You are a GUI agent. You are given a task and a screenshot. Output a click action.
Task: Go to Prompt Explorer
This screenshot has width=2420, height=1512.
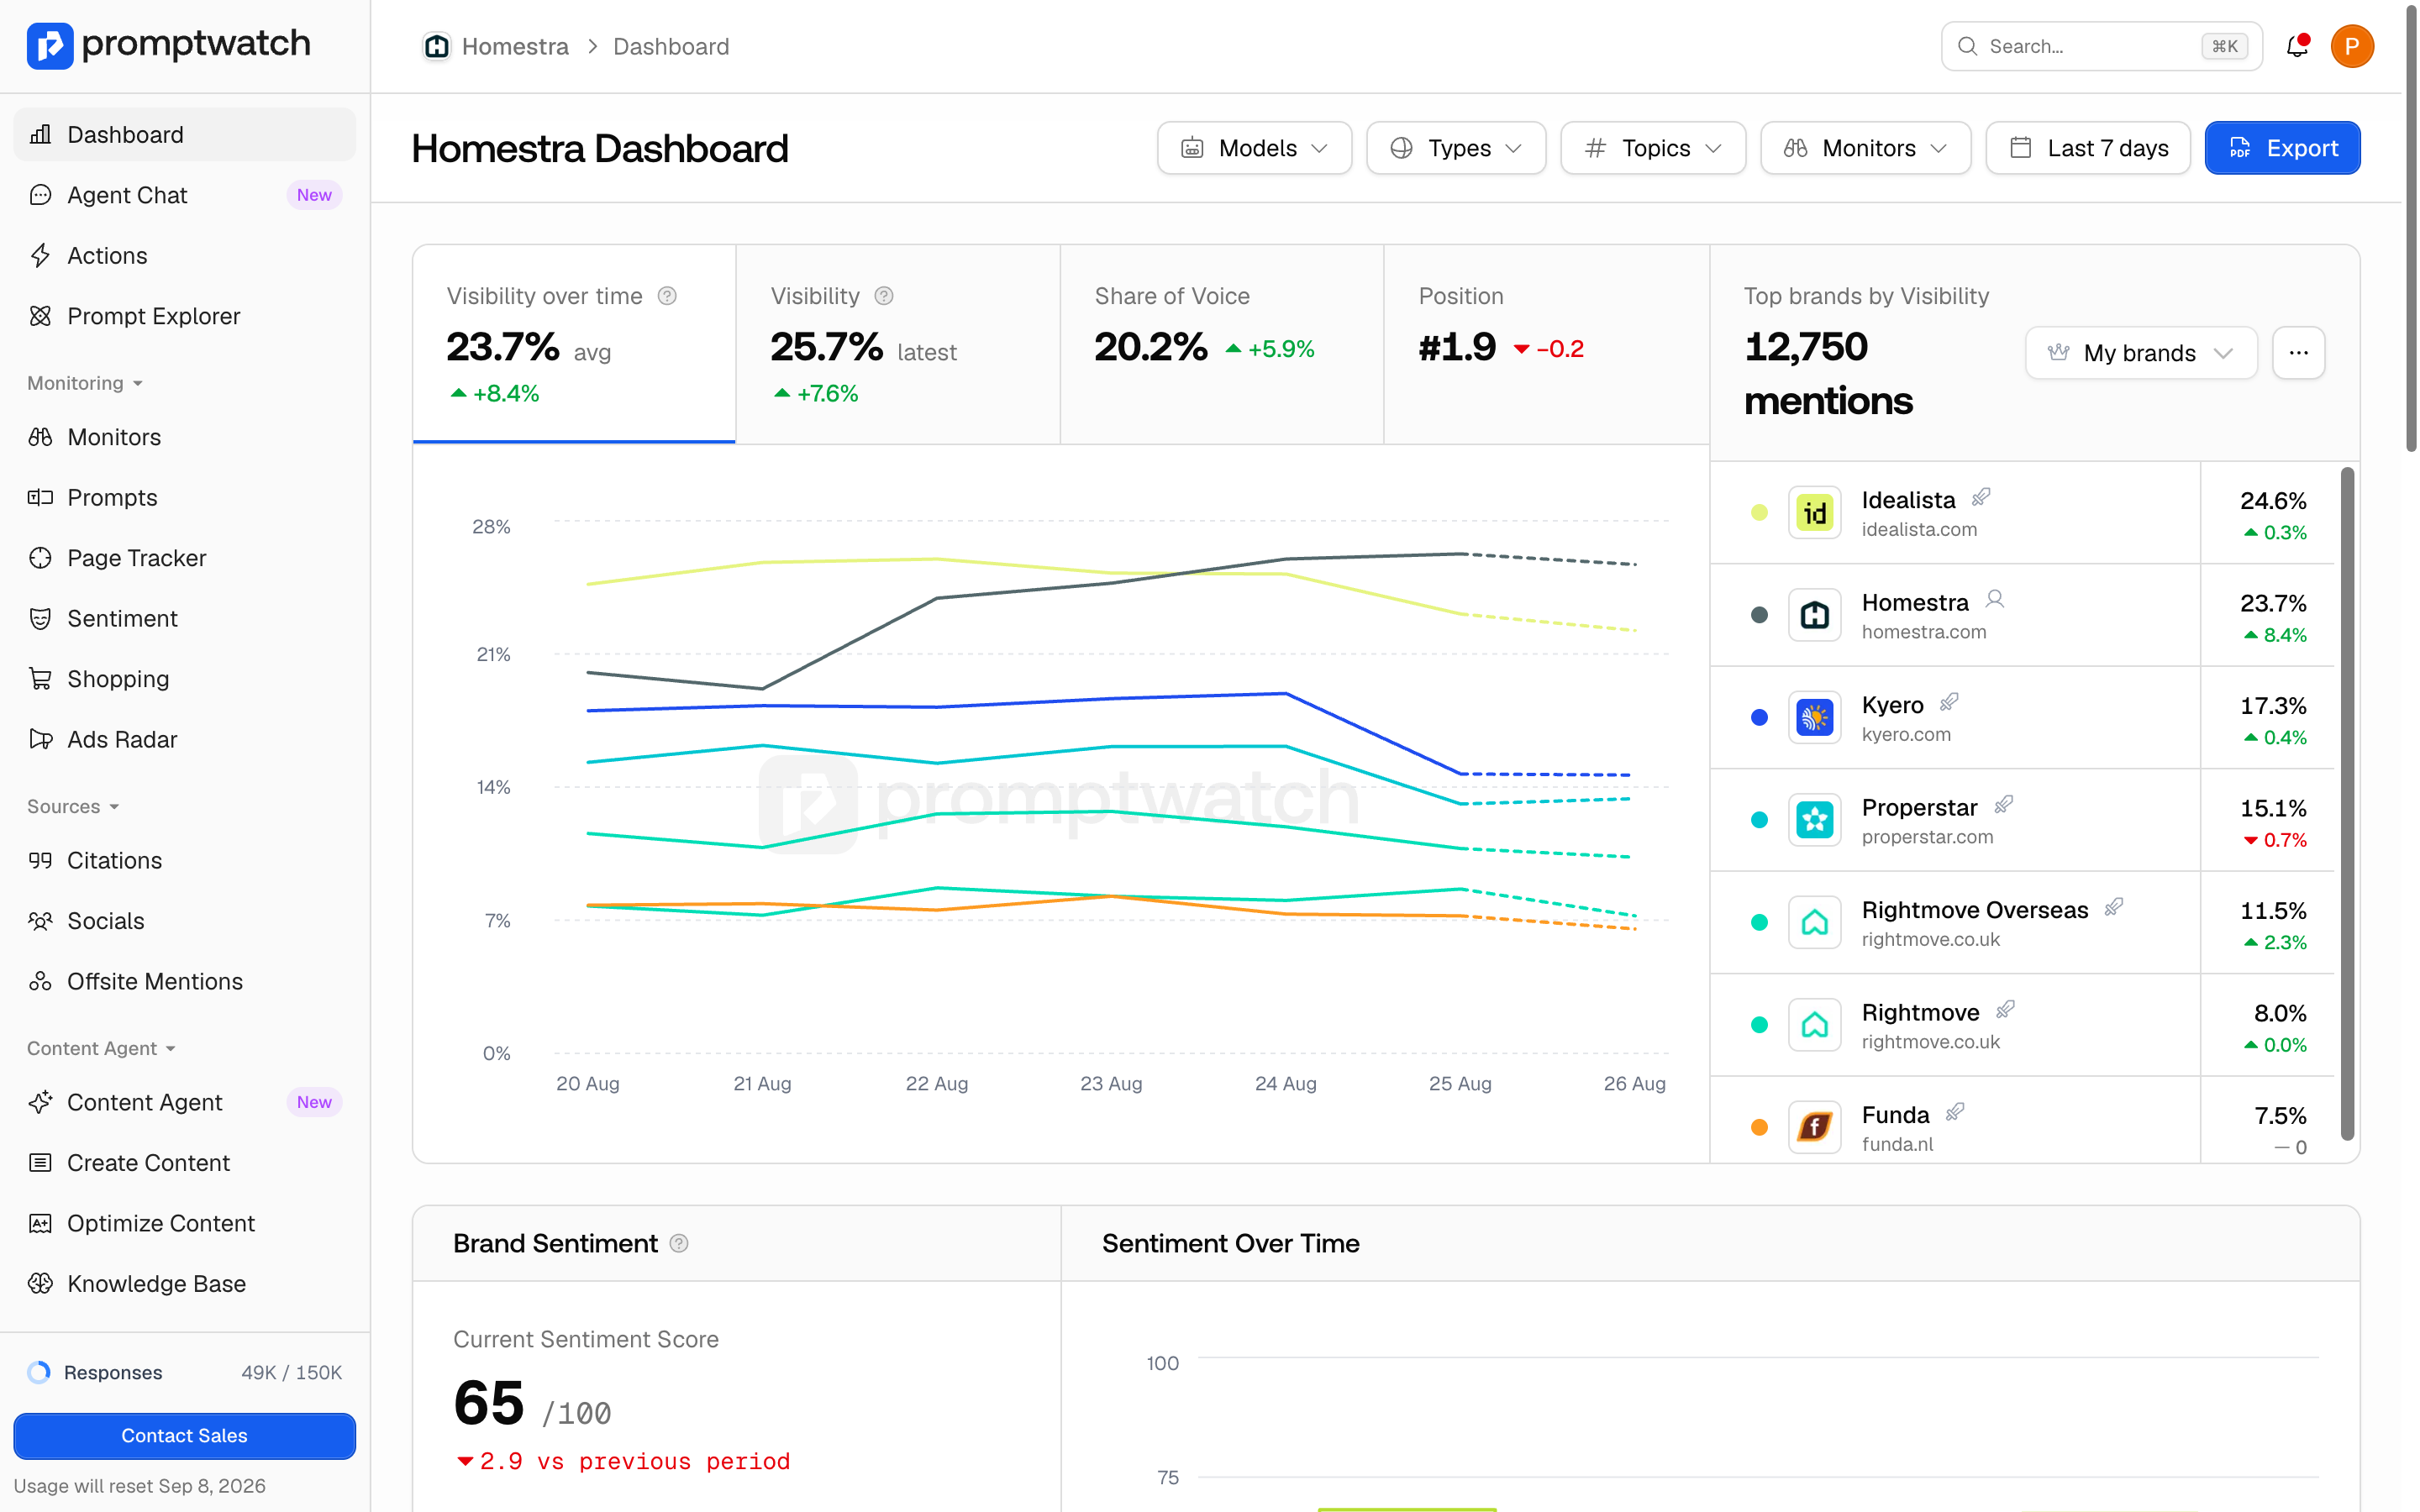tap(185, 316)
